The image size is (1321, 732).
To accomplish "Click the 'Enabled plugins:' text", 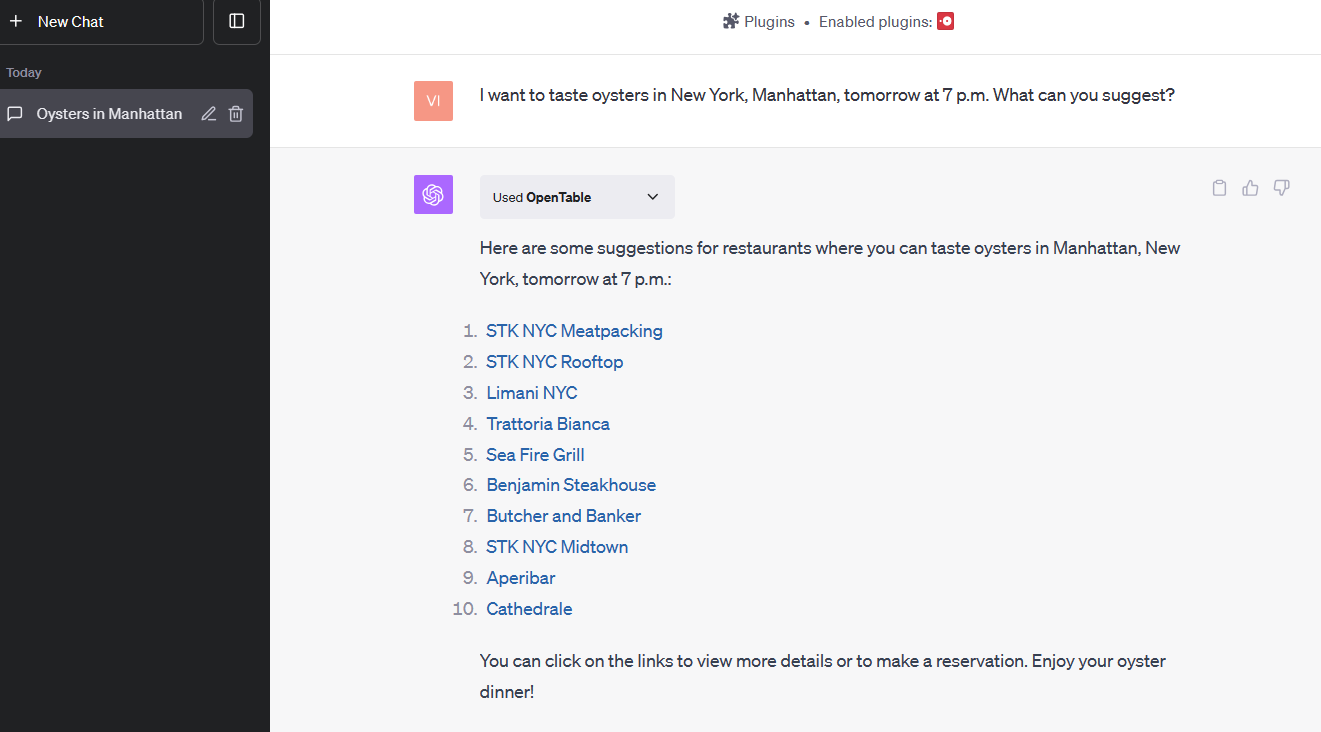I will pos(875,21).
